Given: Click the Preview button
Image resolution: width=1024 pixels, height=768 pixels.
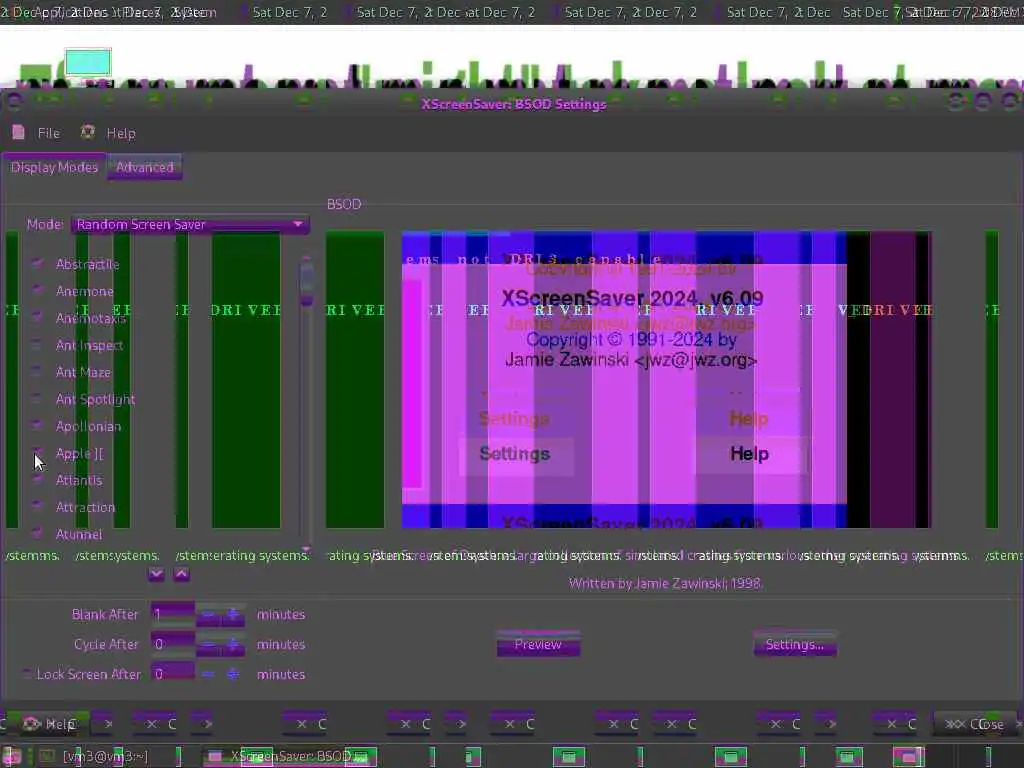Looking at the screenshot, I should tap(538, 644).
